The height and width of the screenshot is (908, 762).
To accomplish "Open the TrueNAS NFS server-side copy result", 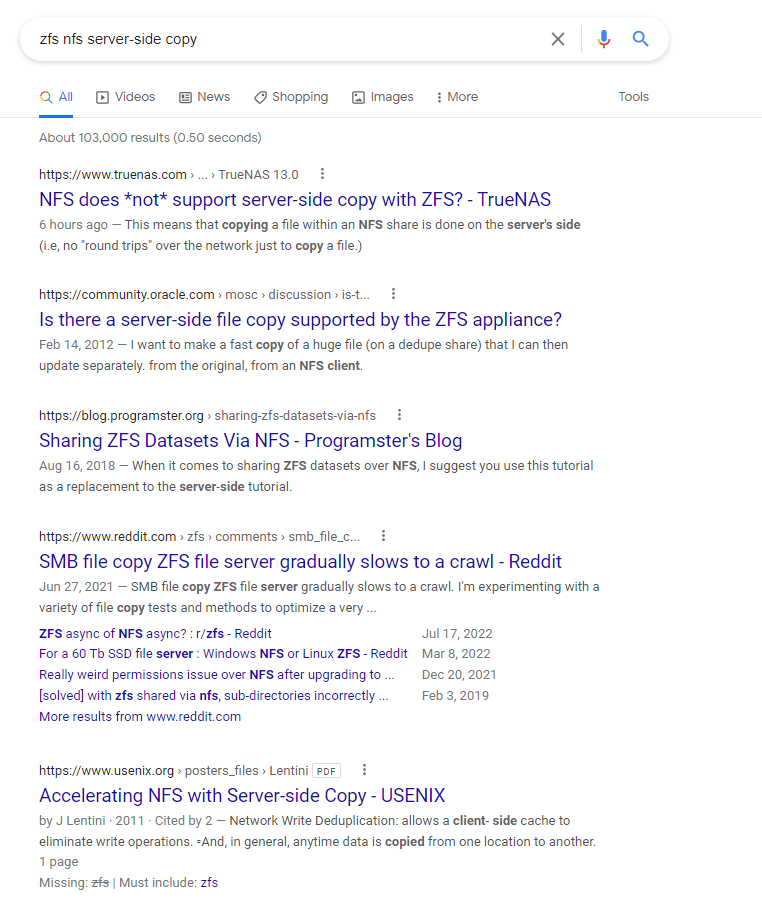I will point(295,200).
